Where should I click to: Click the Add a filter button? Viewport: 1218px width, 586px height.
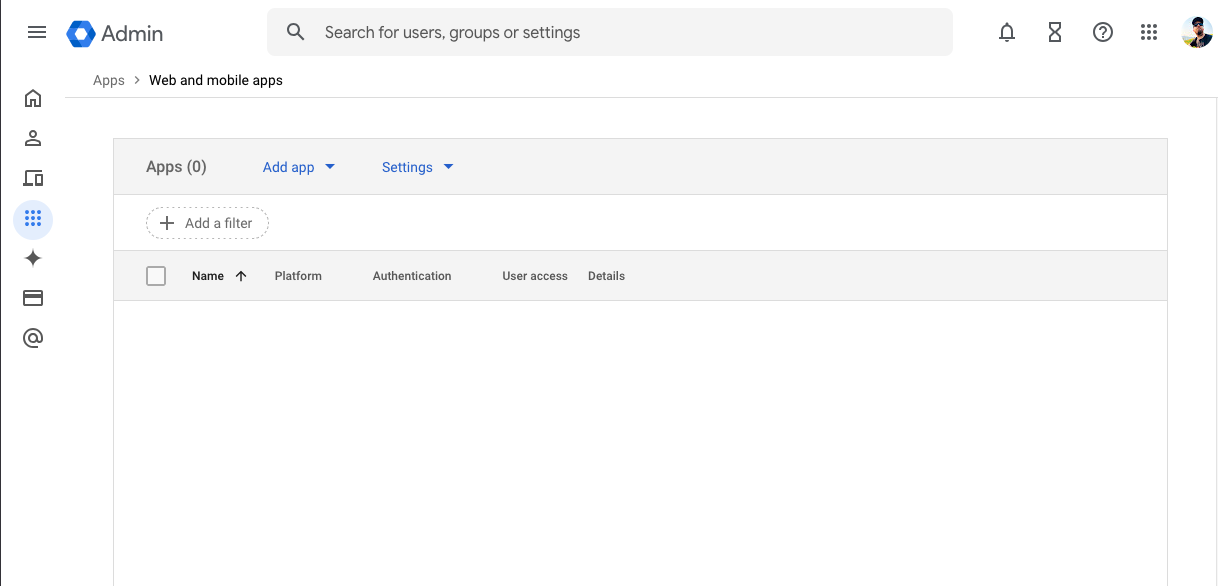point(207,222)
